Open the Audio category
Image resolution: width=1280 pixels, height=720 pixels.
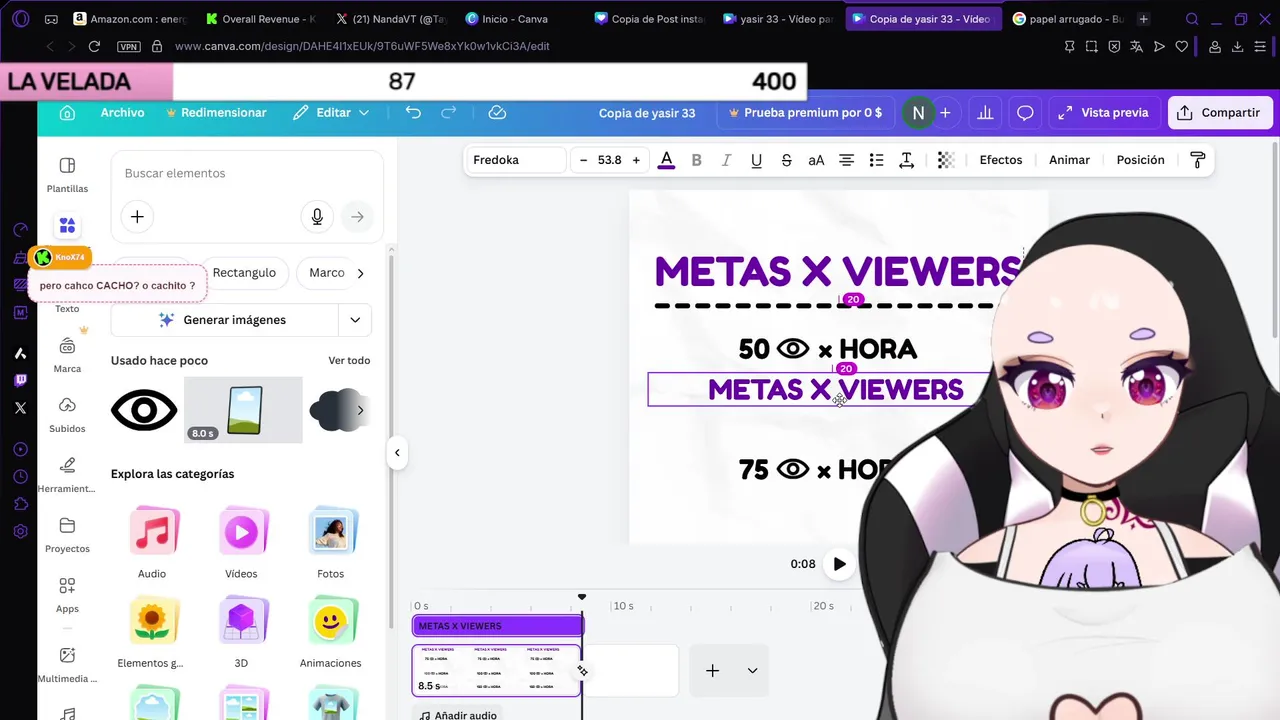click(x=152, y=544)
